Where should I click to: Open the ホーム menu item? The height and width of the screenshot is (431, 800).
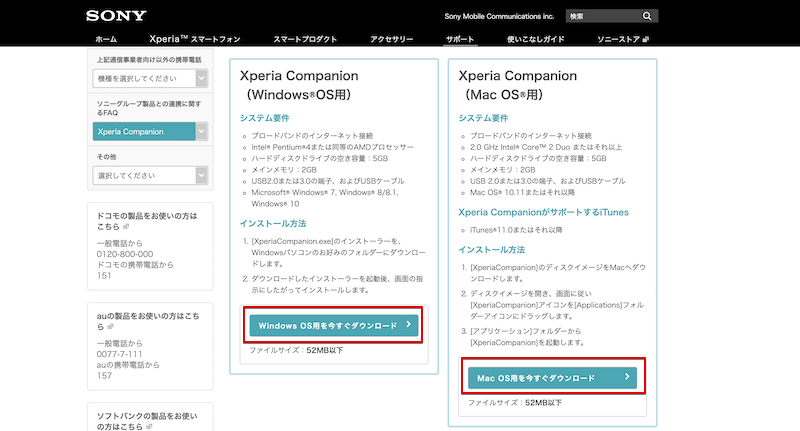(x=106, y=39)
